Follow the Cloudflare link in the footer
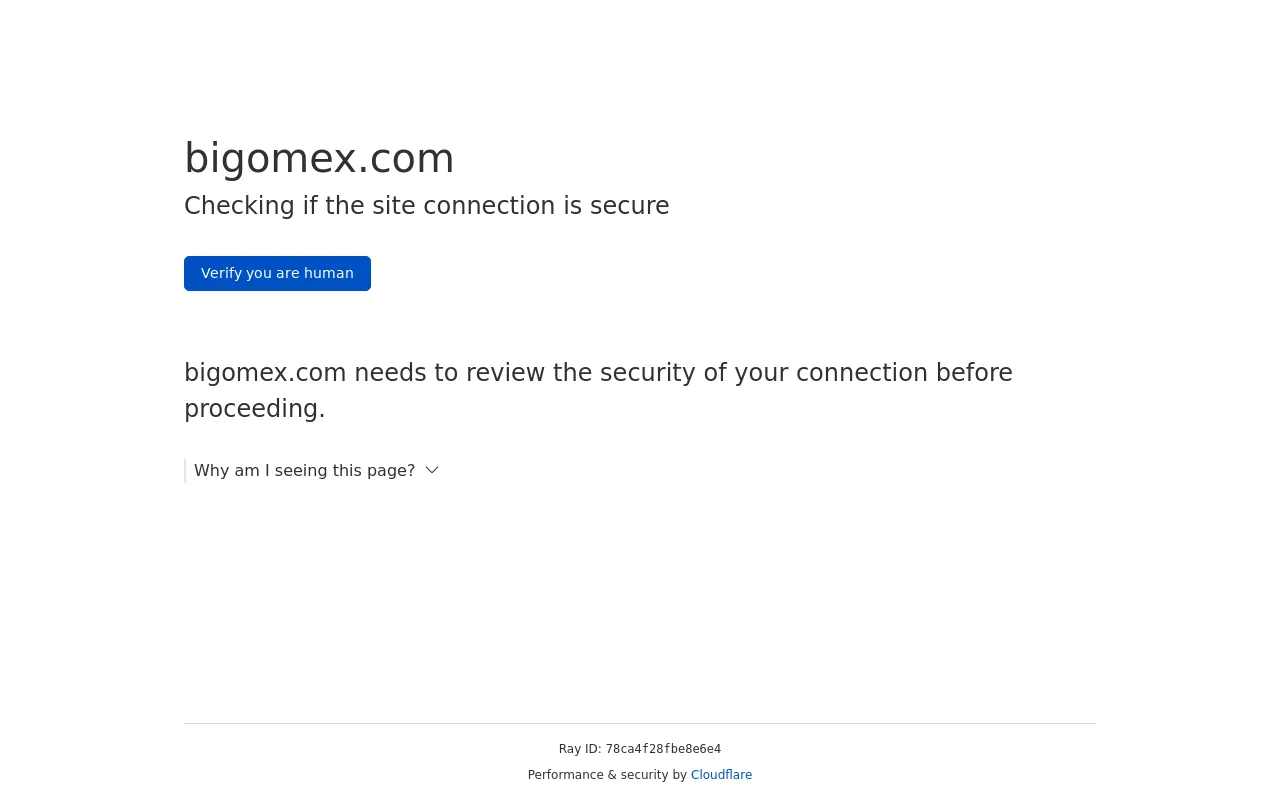This screenshot has height=800, width=1280. coord(721,775)
